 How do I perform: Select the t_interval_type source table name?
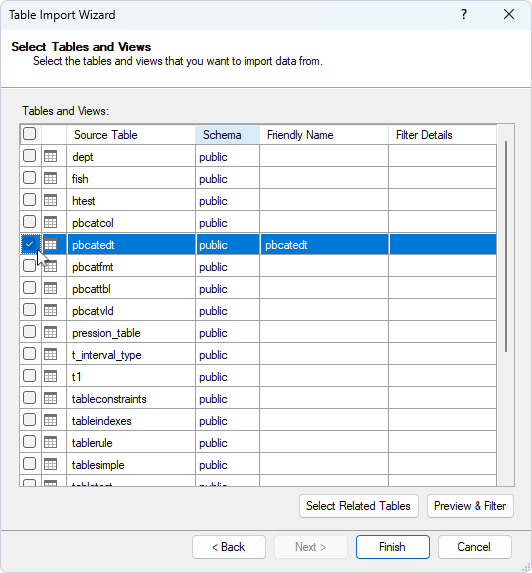pyautogui.click(x=106, y=355)
